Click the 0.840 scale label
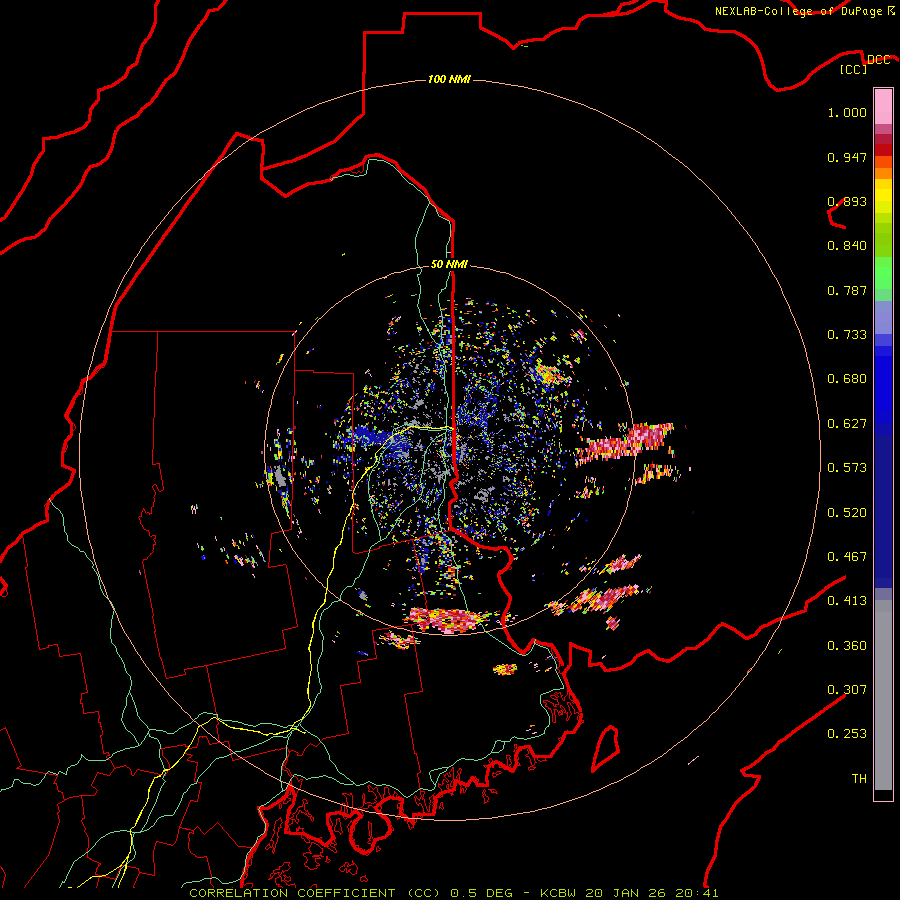The width and height of the screenshot is (900, 900). tap(847, 246)
